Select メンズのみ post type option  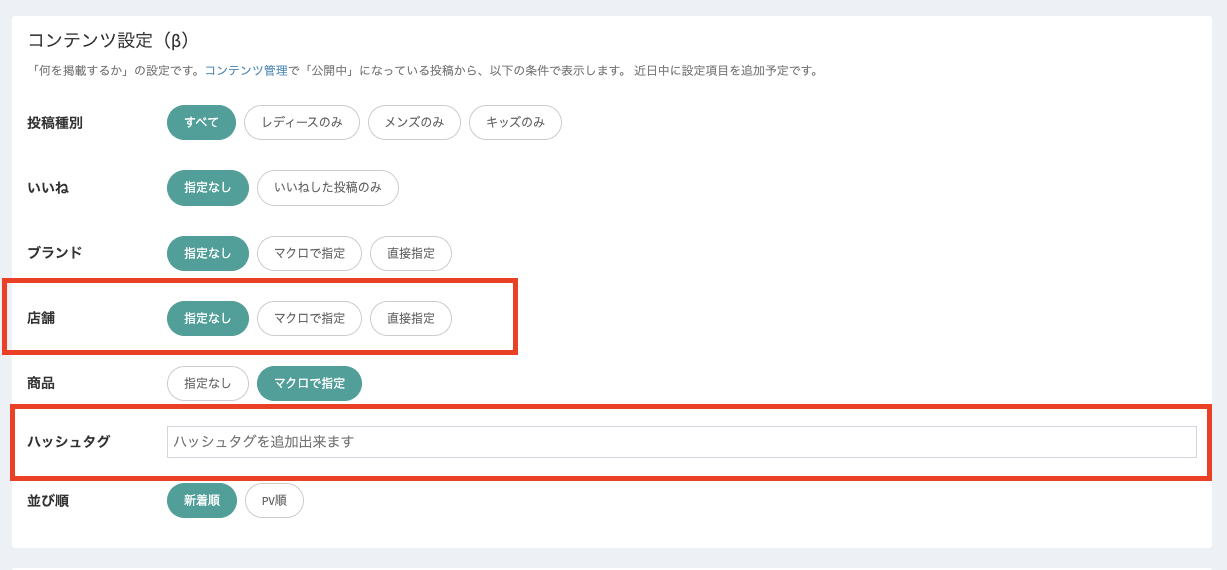coord(414,122)
